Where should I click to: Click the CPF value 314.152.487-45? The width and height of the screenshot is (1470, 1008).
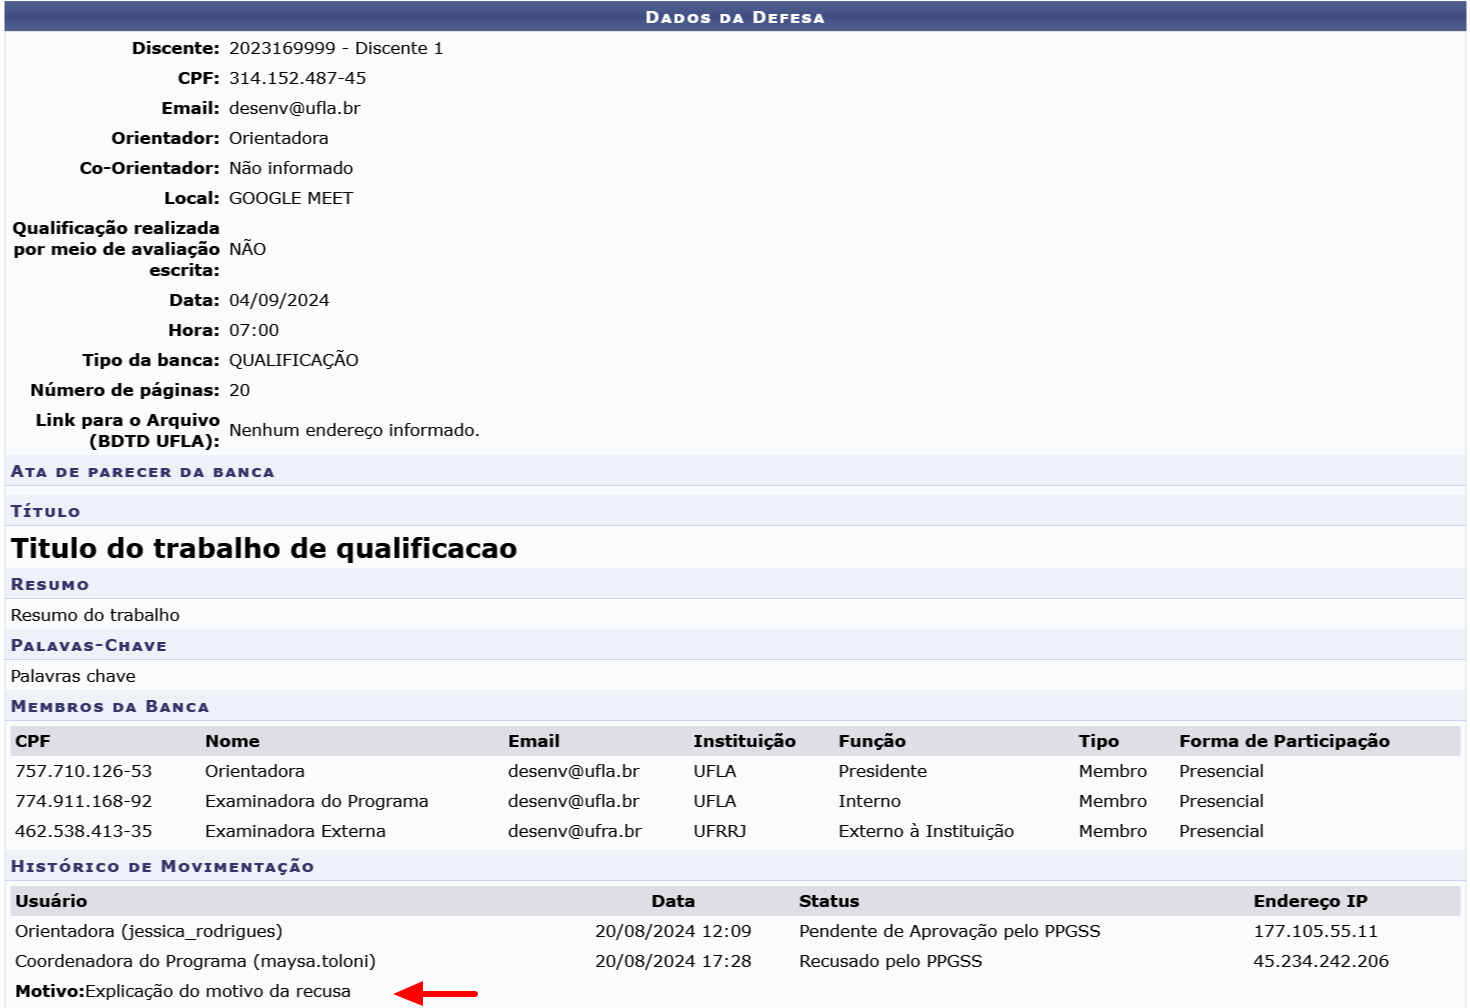tap(297, 78)
